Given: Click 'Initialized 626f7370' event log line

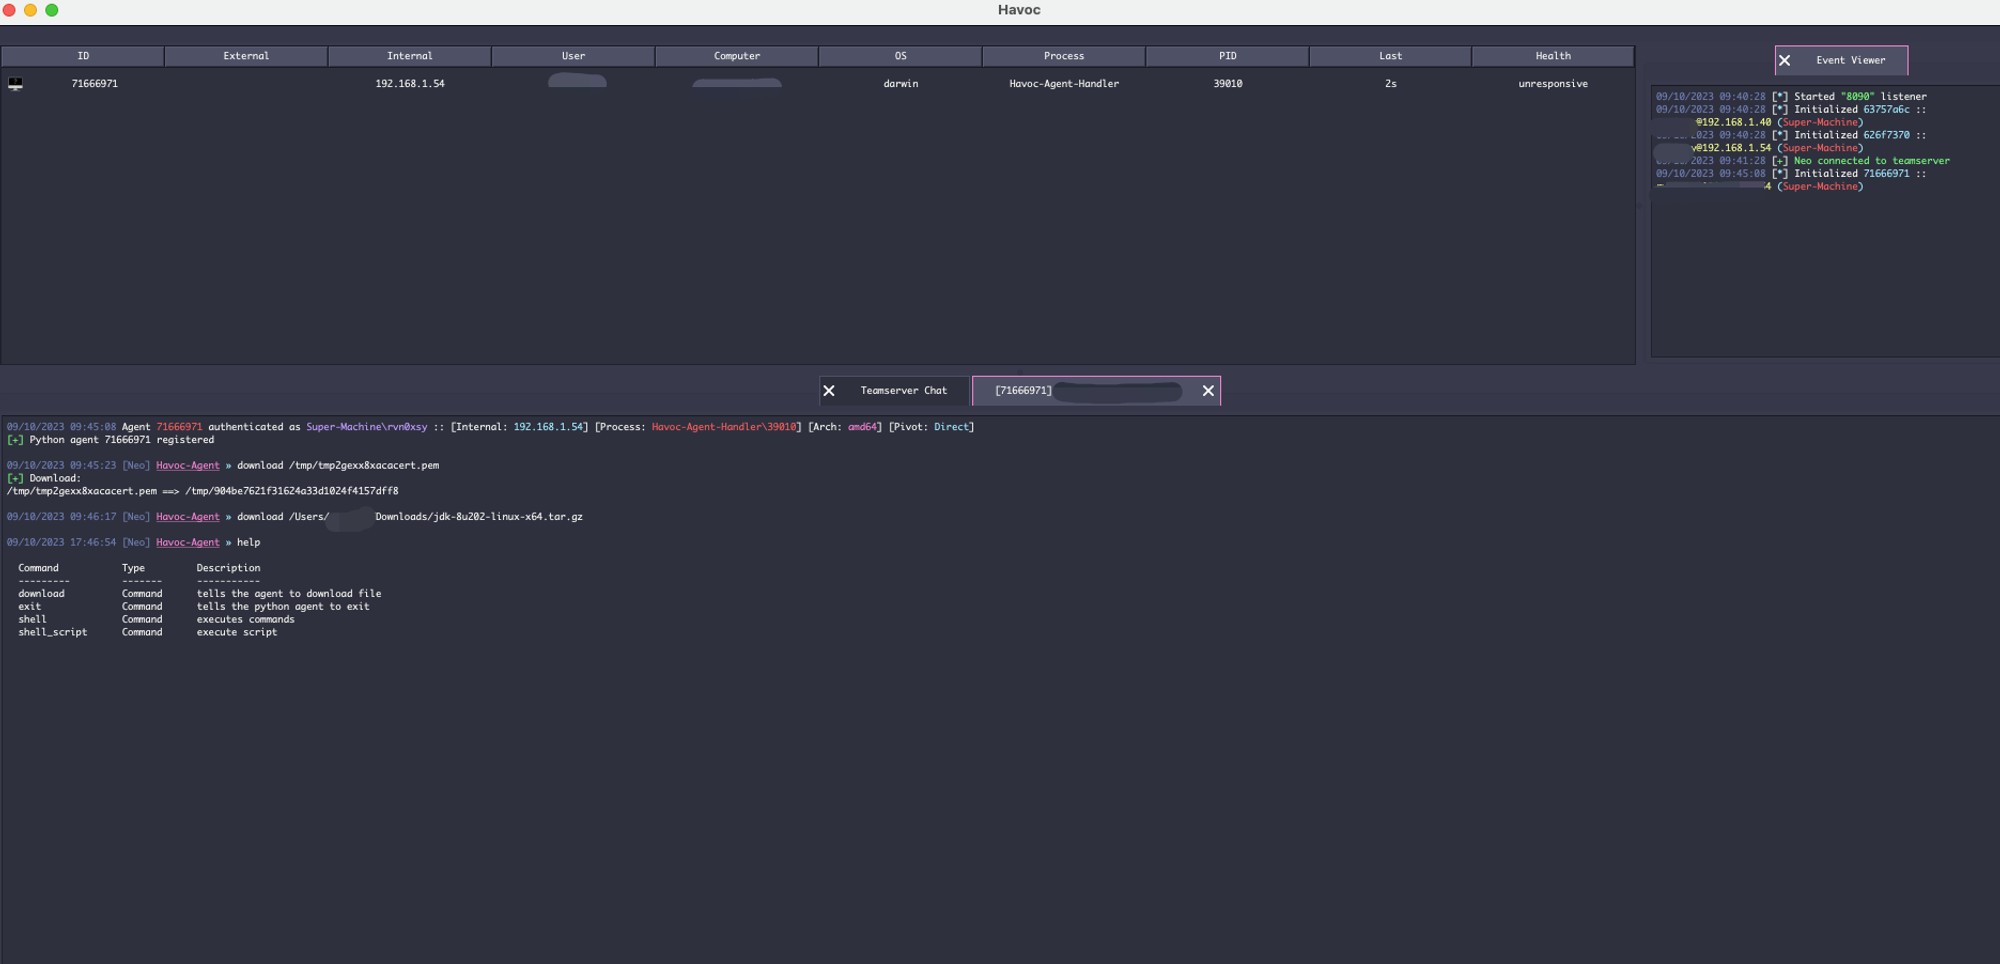Looking at the screenshot, I should (x=1791, y=135).
